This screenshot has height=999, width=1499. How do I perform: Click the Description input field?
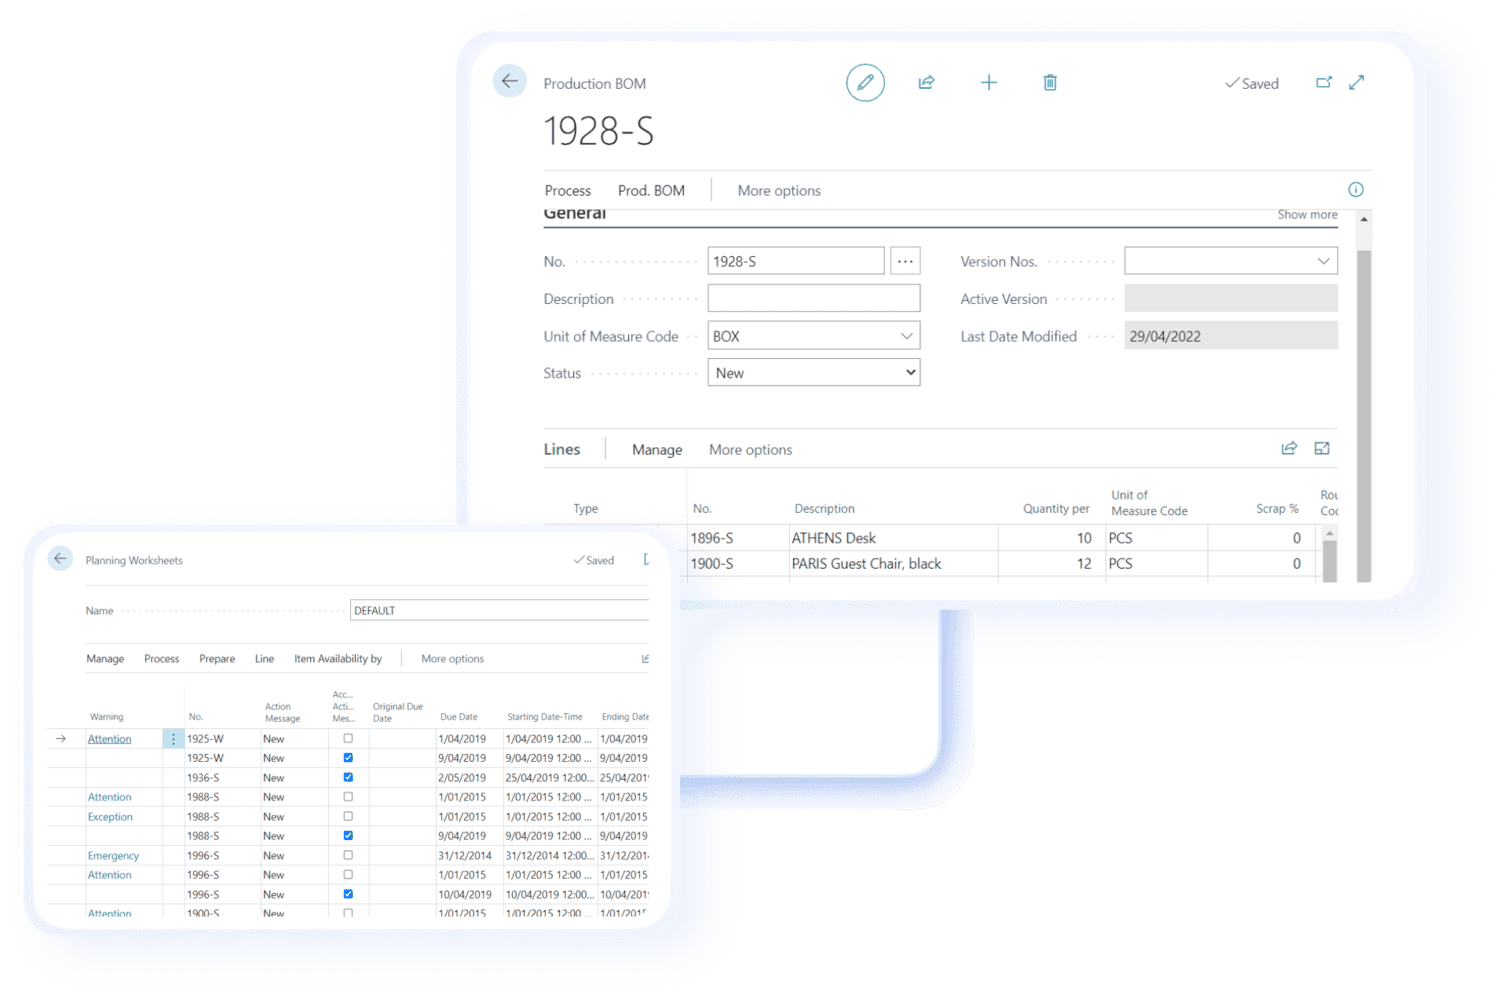813,298
